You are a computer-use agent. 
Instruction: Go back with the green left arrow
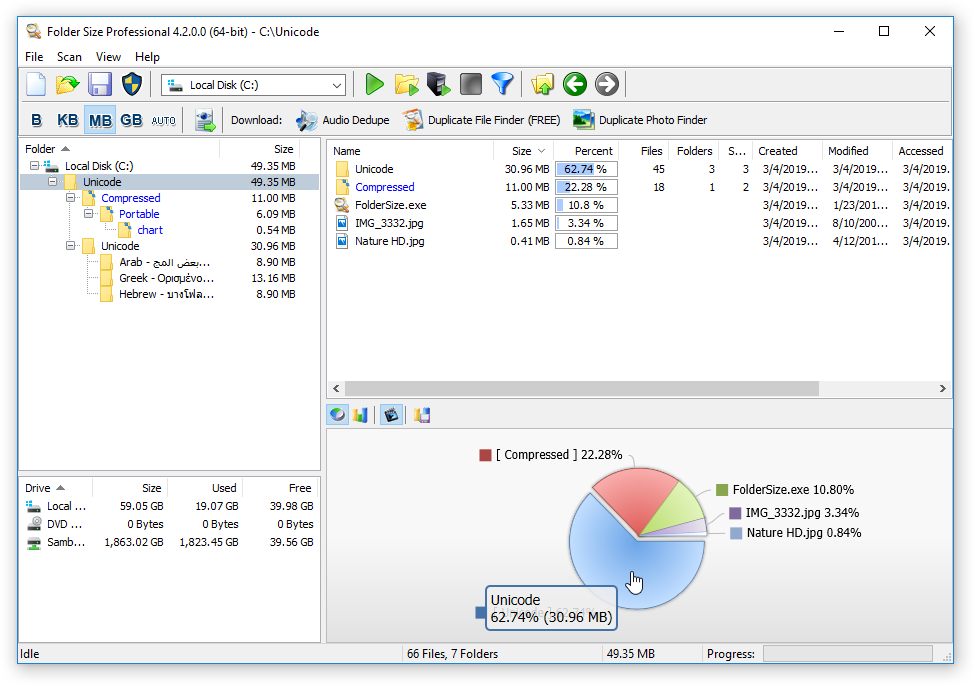pos(574,85)
